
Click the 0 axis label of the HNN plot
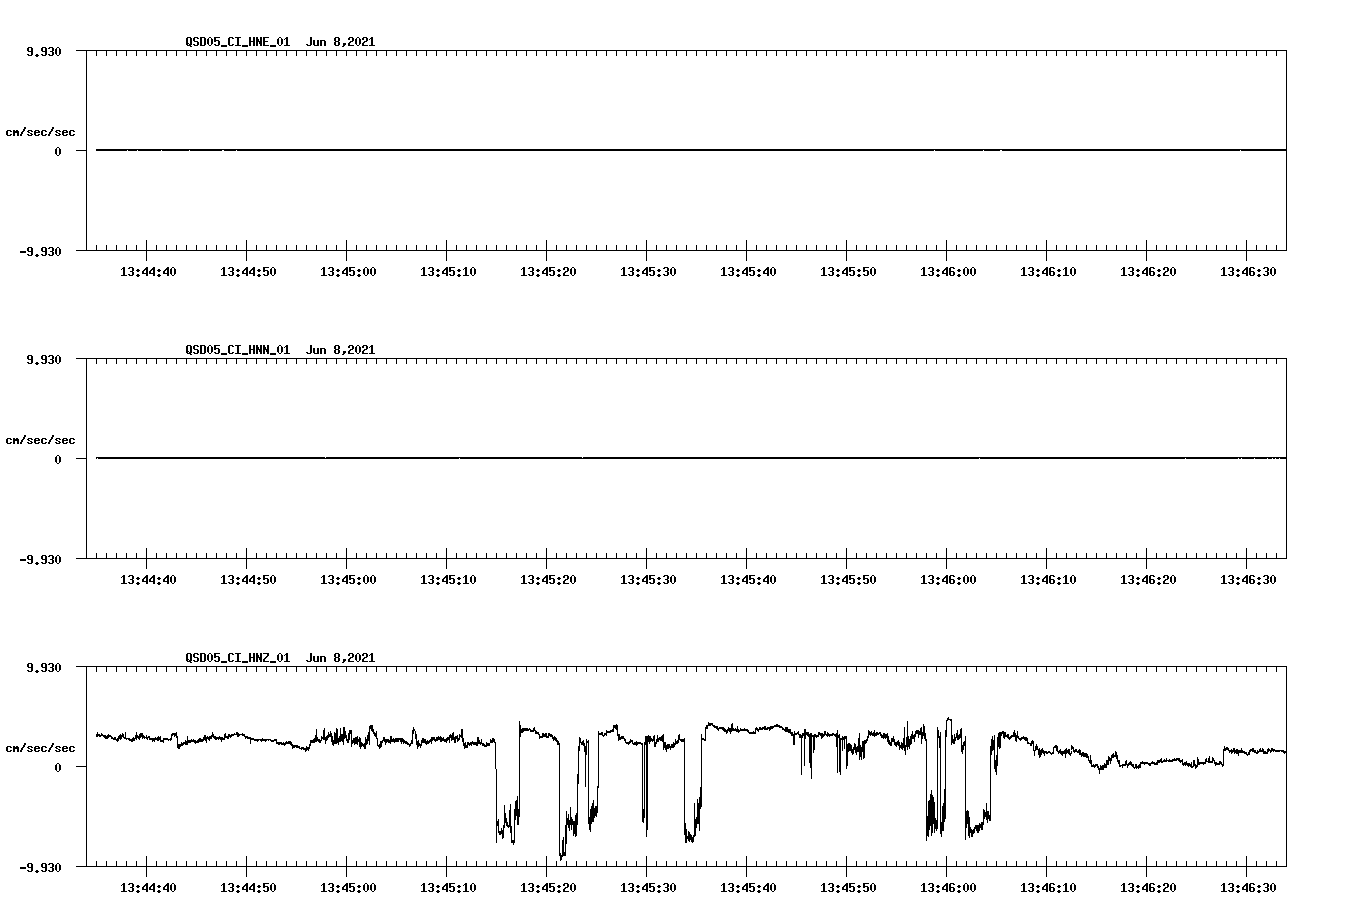point(58,459)
